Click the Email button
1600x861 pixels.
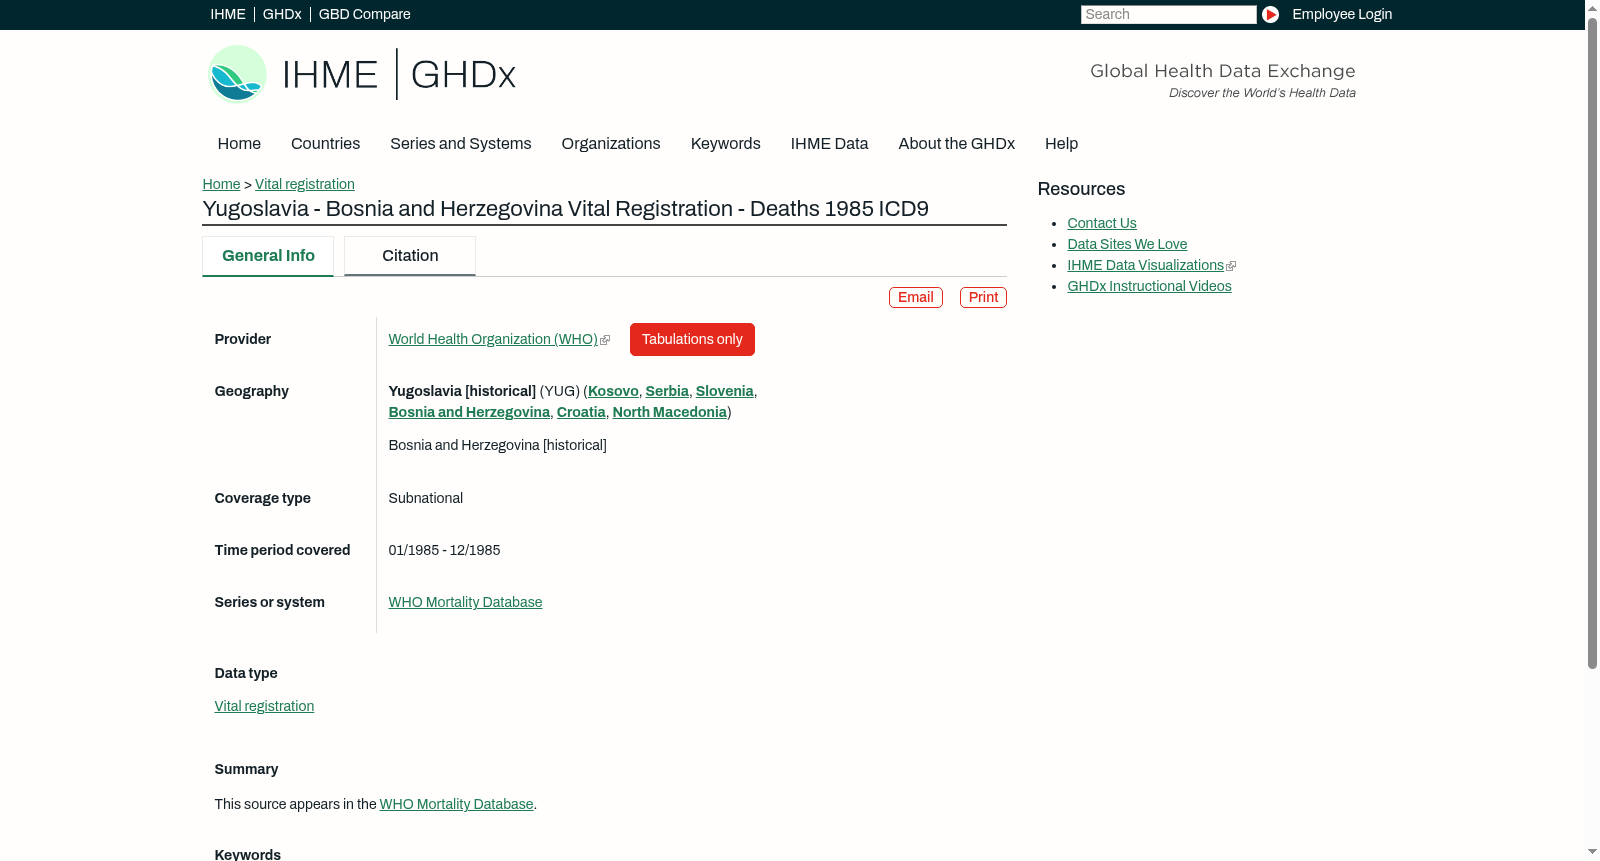pos(916,298)
